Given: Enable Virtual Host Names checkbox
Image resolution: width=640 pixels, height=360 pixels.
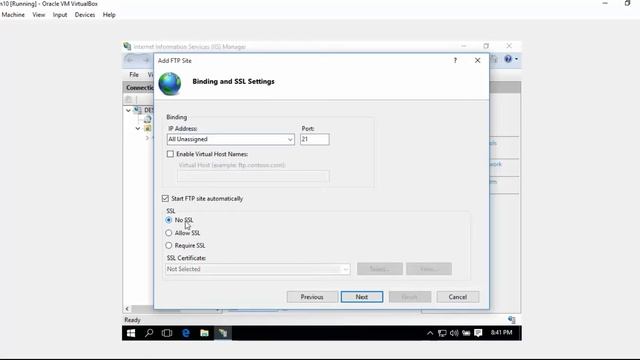Looking at the screenshot, I should pos(170,154).
